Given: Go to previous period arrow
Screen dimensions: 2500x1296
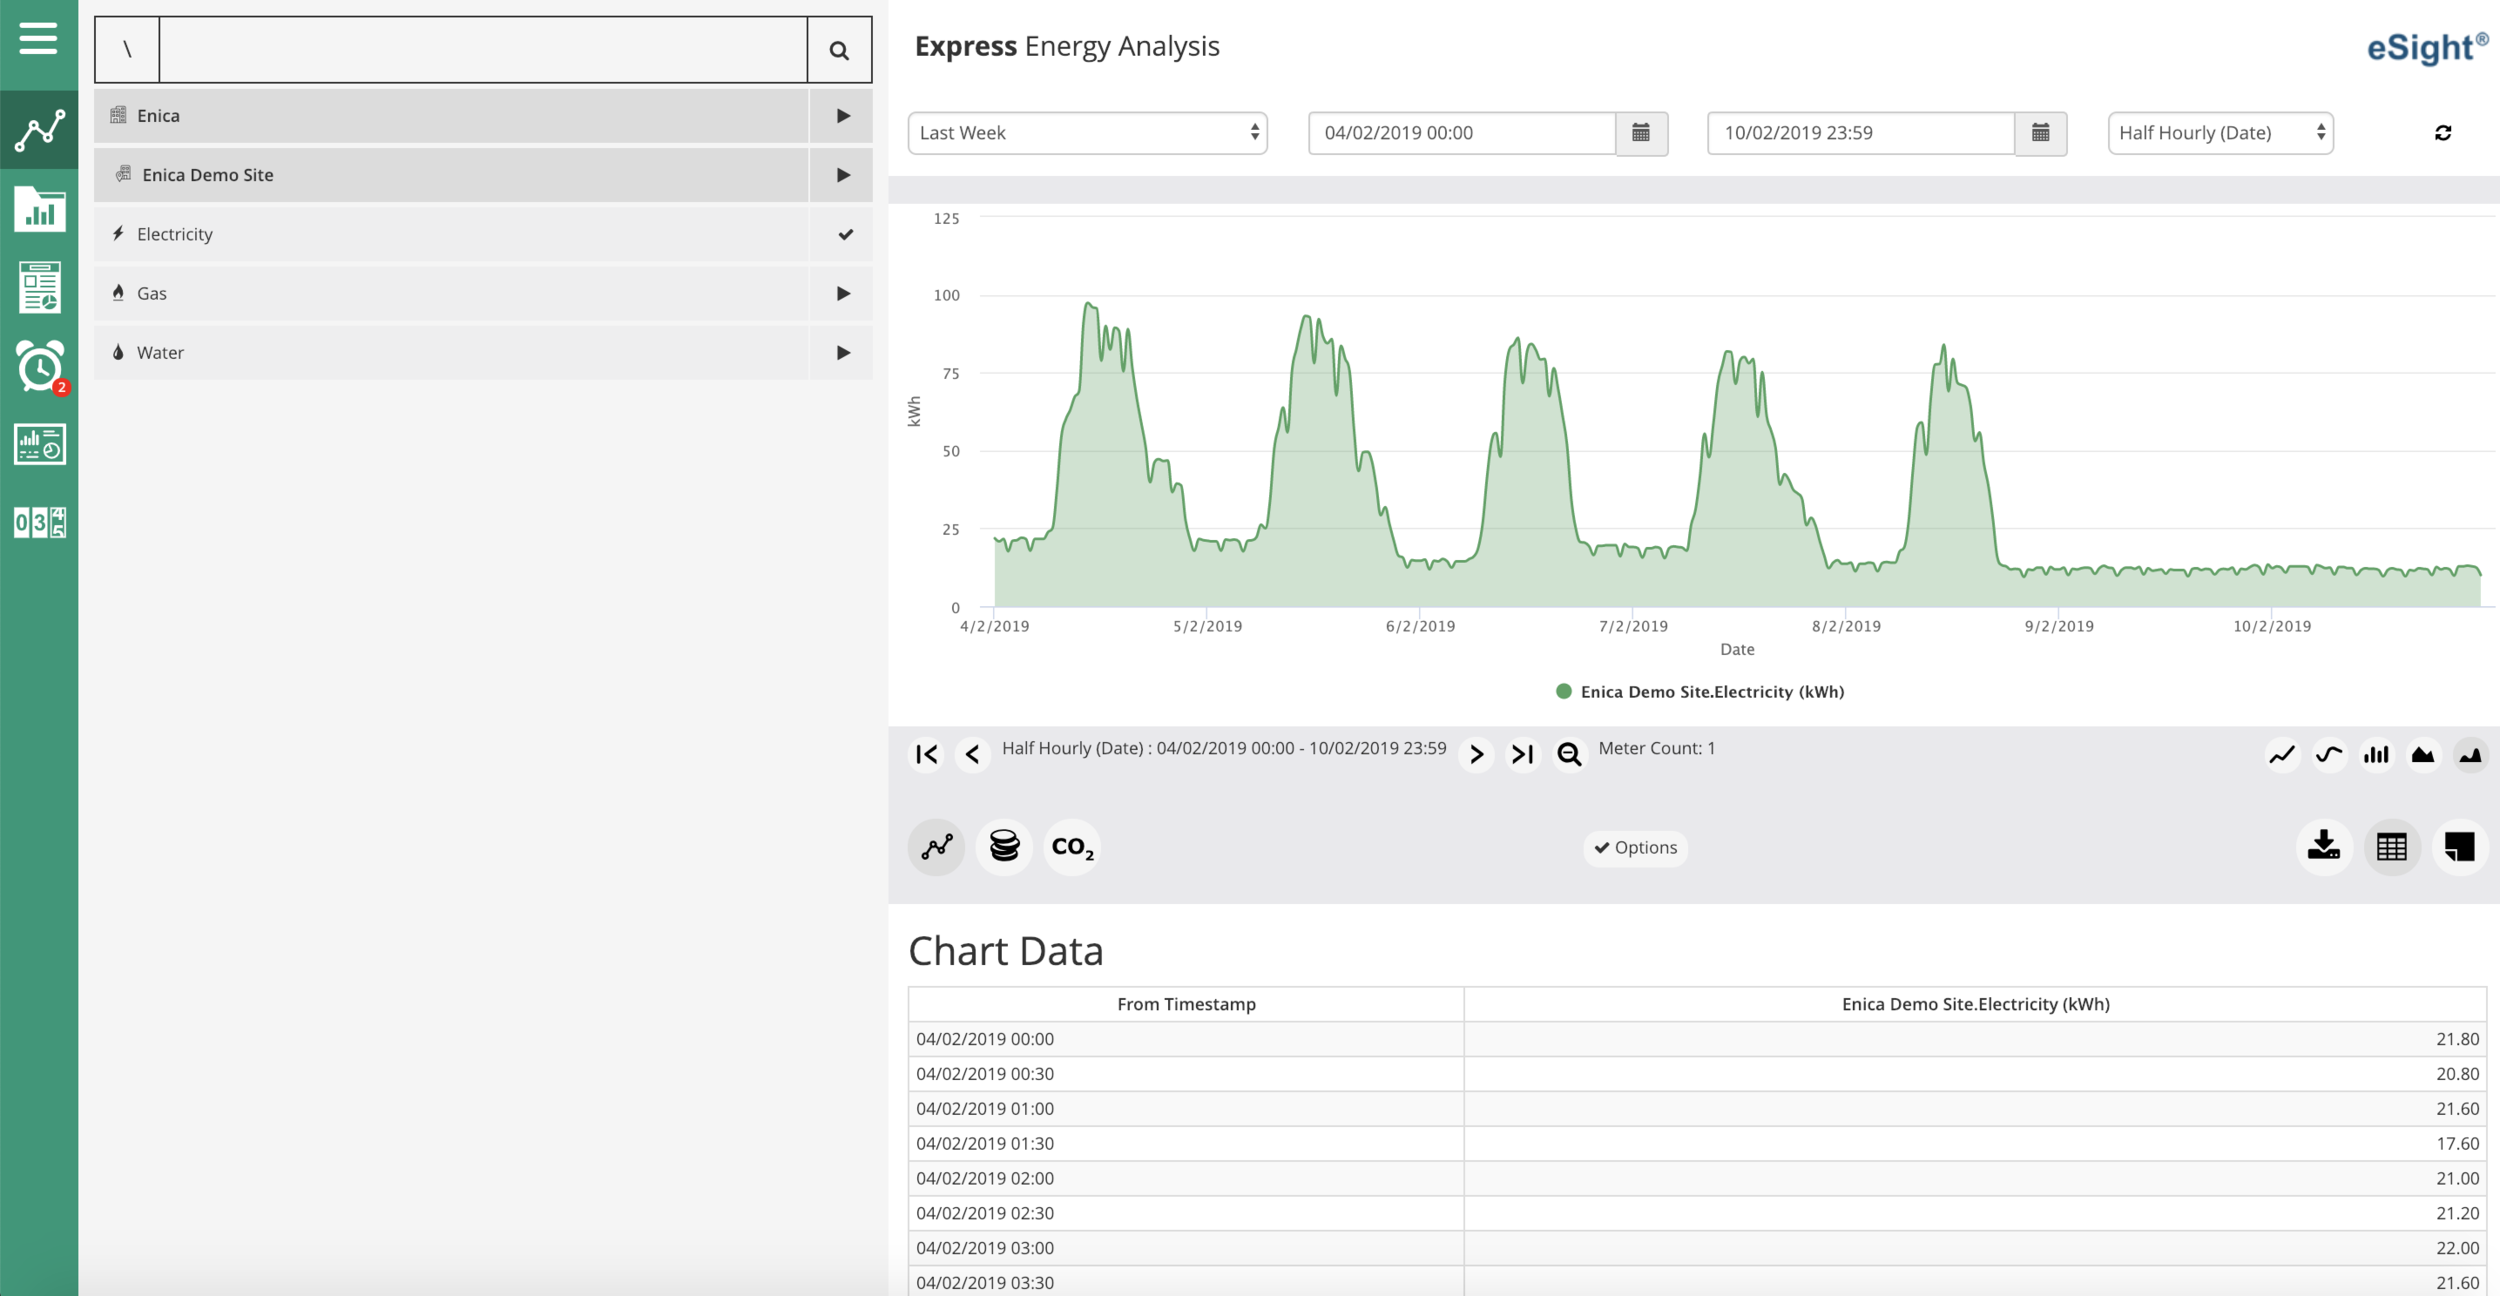Looking at the screenshot, I should pos(973,754).
